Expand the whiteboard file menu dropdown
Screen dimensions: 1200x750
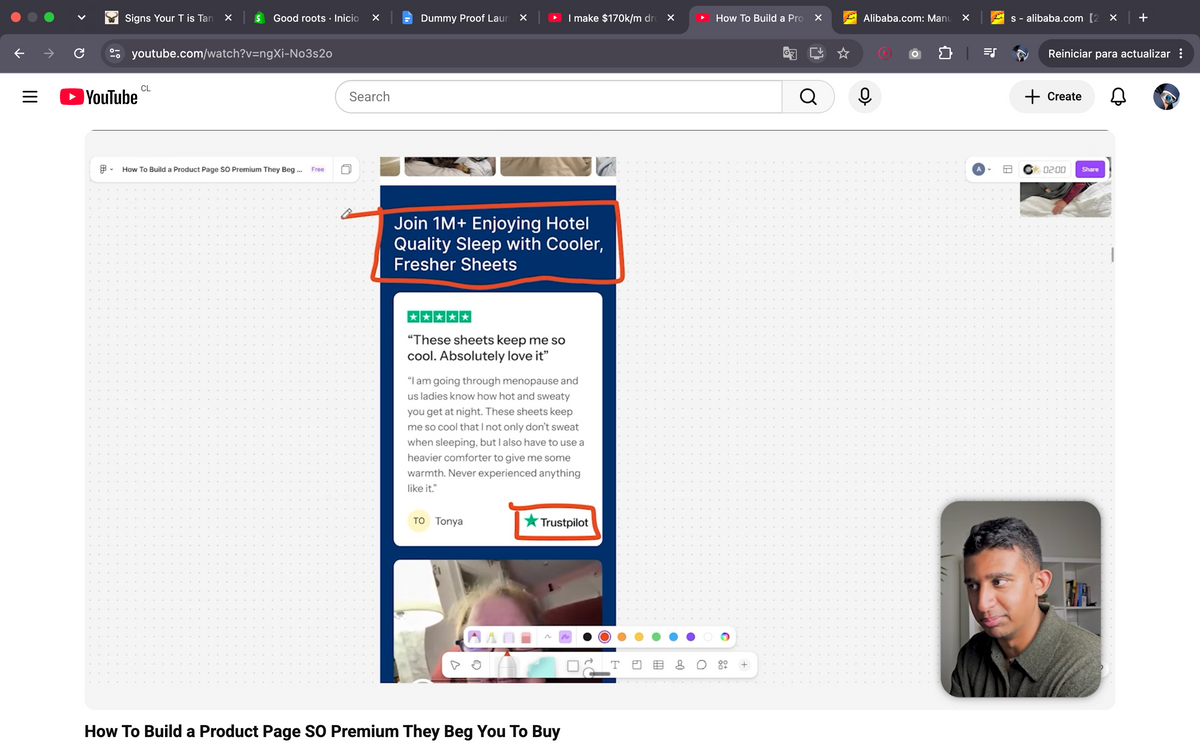click(x=104, y=169)
